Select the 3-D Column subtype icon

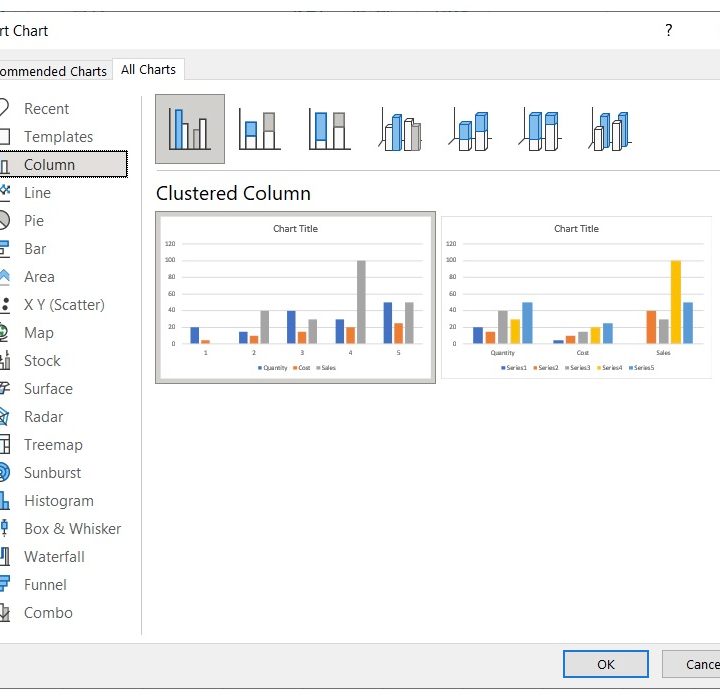click(610, 130)
